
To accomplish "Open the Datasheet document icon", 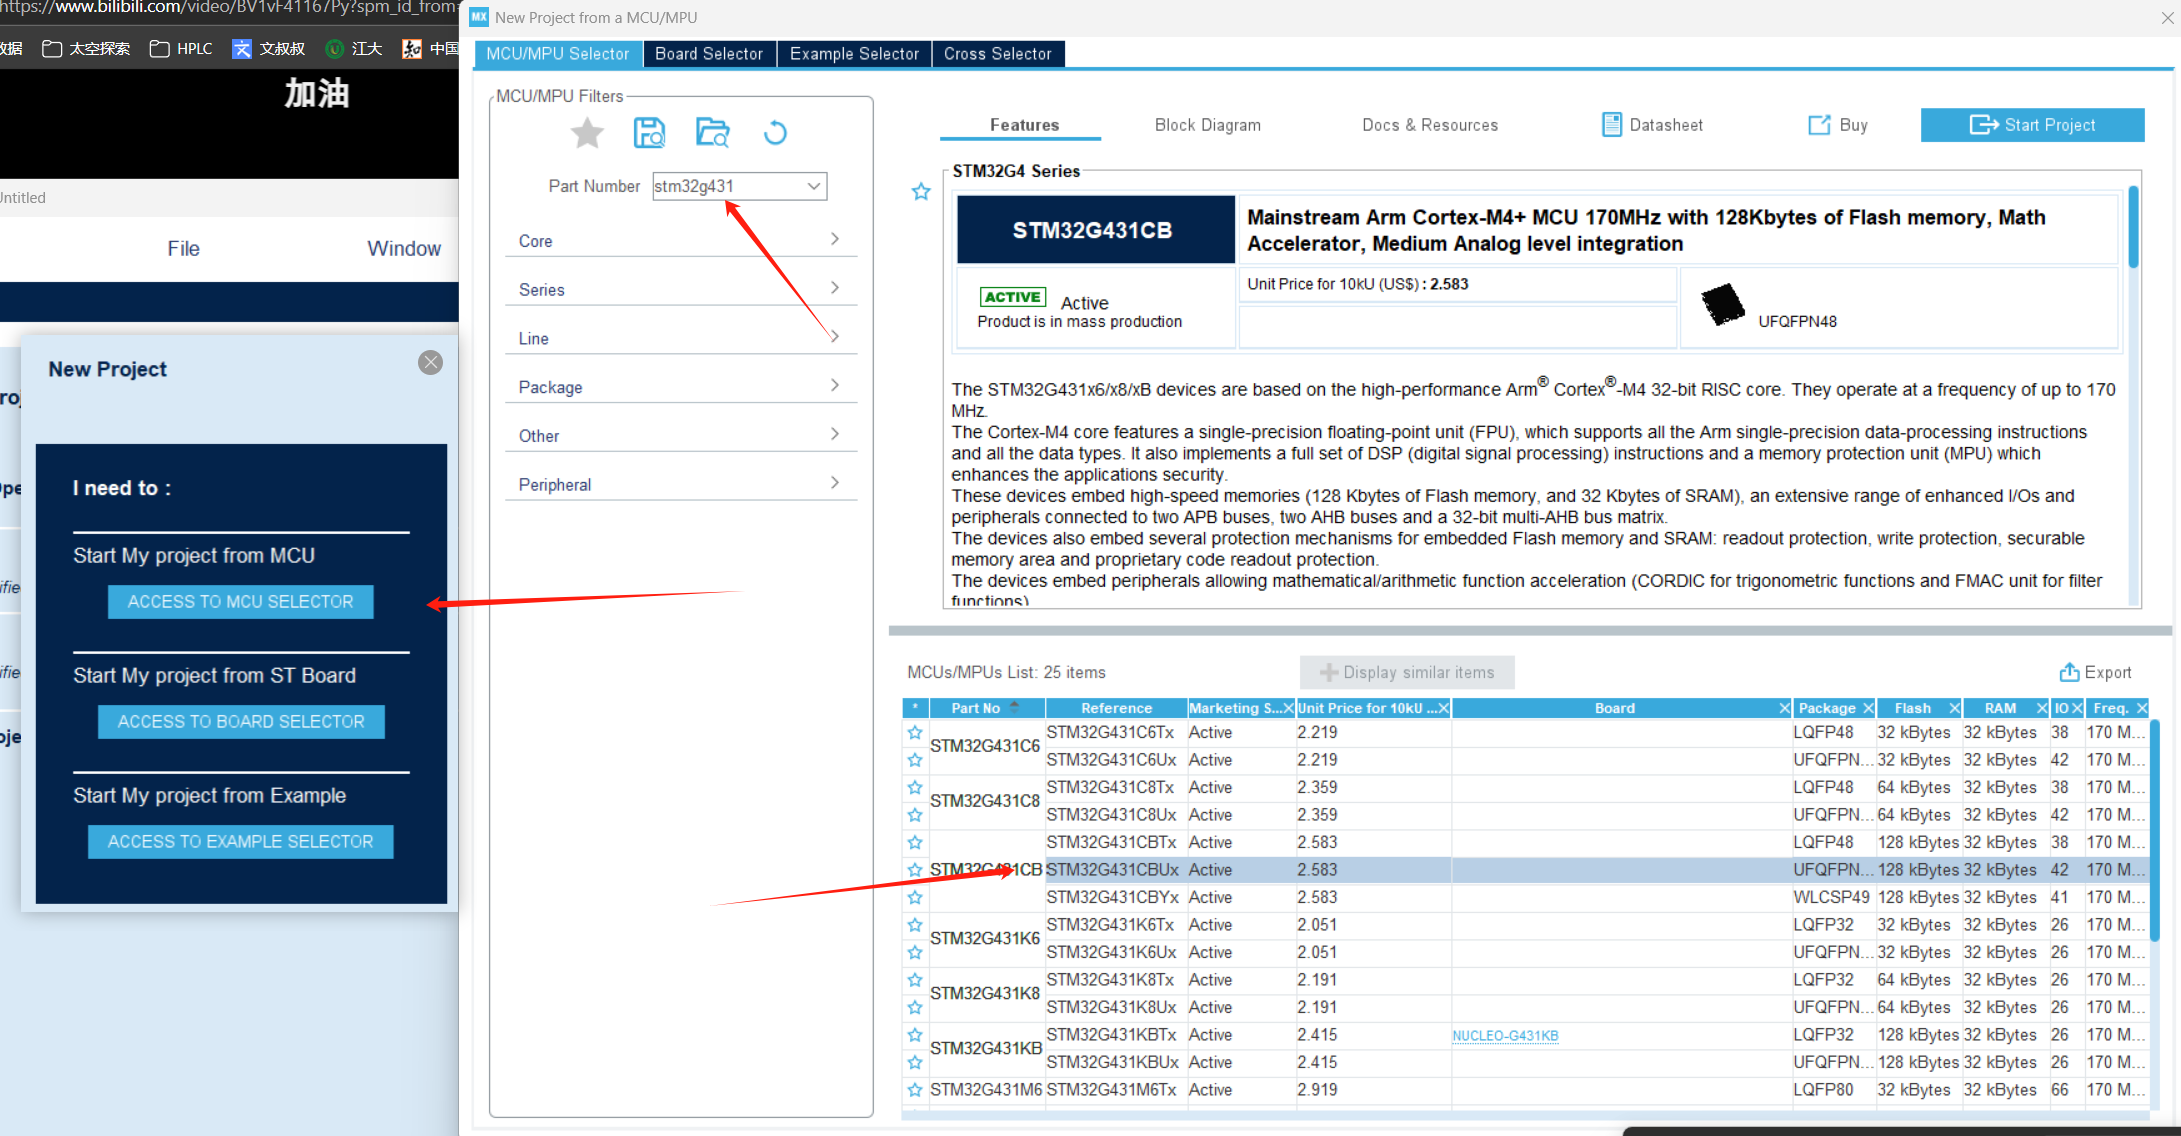I will coord(1611,125).
